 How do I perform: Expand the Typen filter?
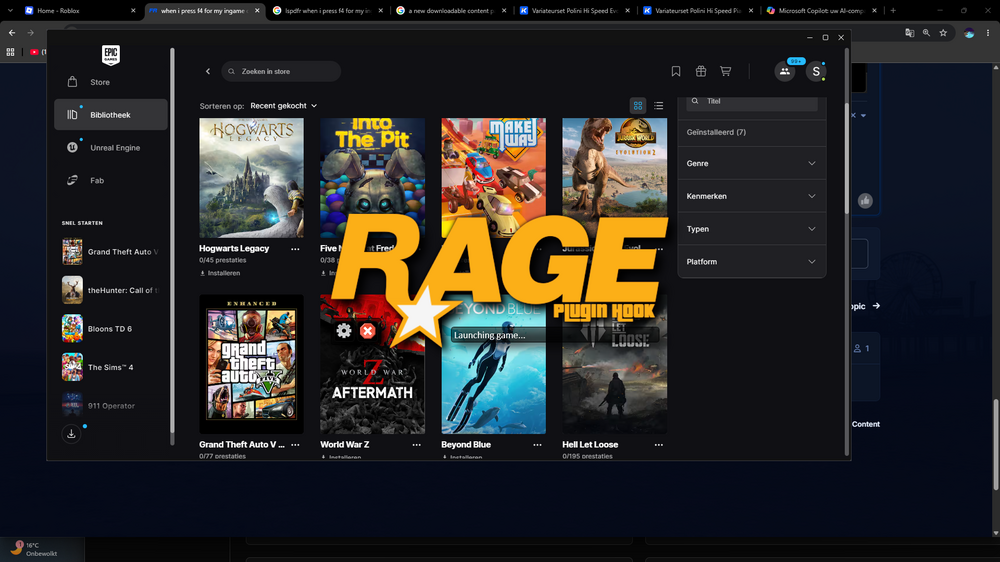(x=751, y=229)
